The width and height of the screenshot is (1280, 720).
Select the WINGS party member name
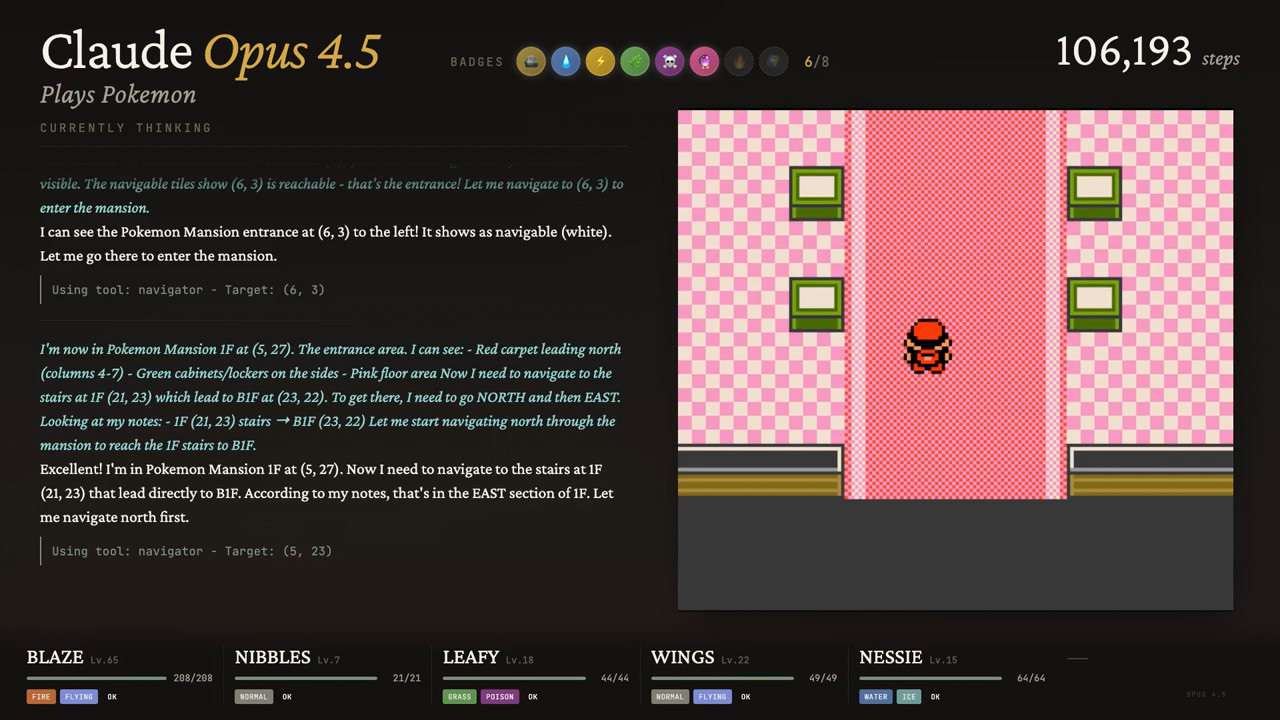683,657
